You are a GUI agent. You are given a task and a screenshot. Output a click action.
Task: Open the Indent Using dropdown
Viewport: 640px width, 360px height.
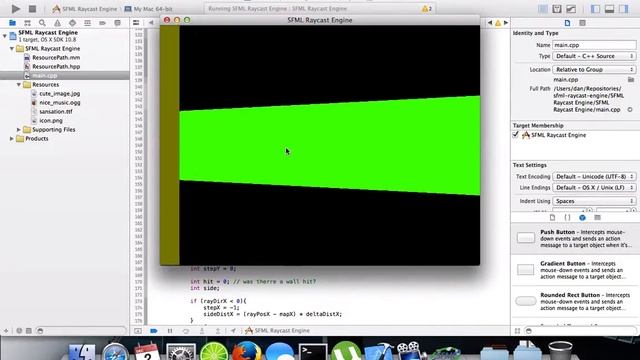click(594, 201)
